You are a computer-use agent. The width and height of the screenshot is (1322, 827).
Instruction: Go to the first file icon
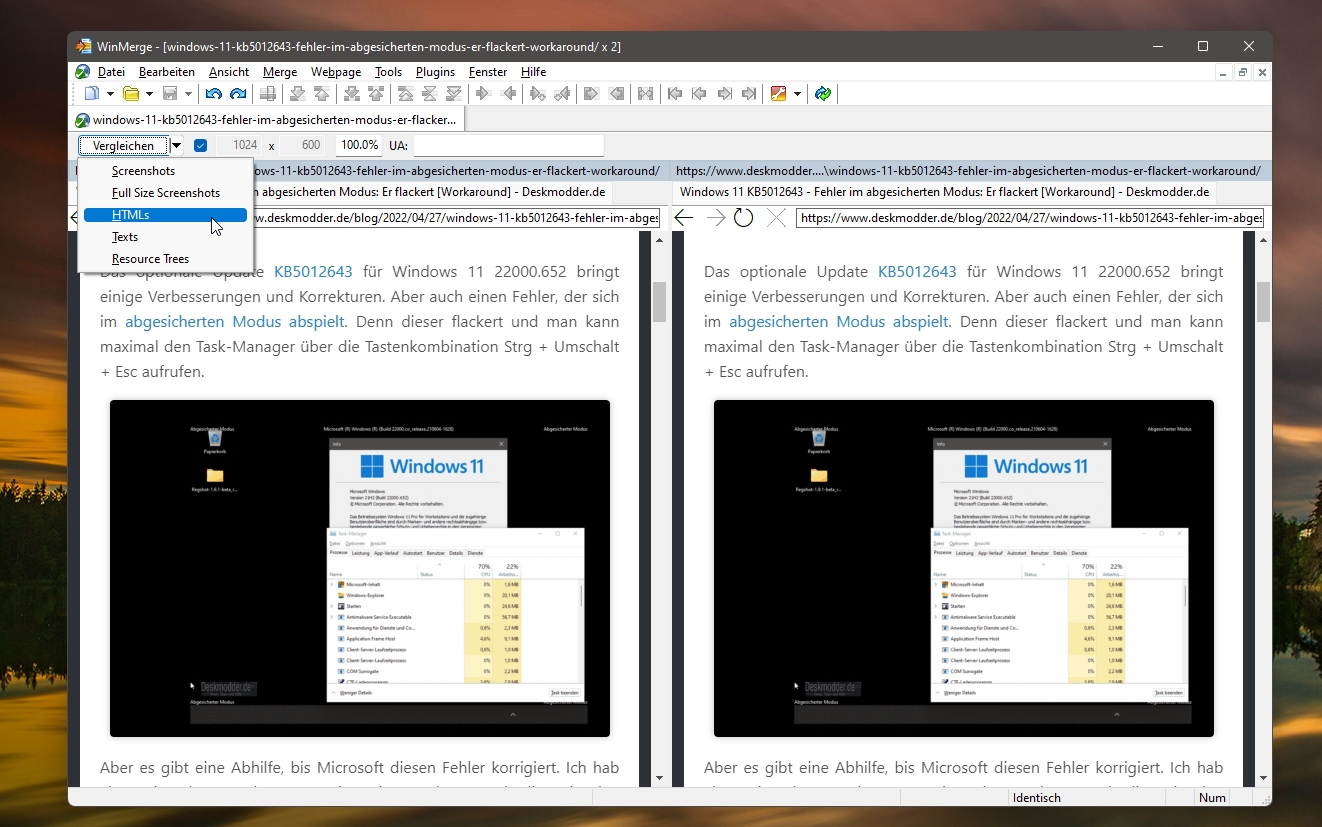(x=676, y=94)
